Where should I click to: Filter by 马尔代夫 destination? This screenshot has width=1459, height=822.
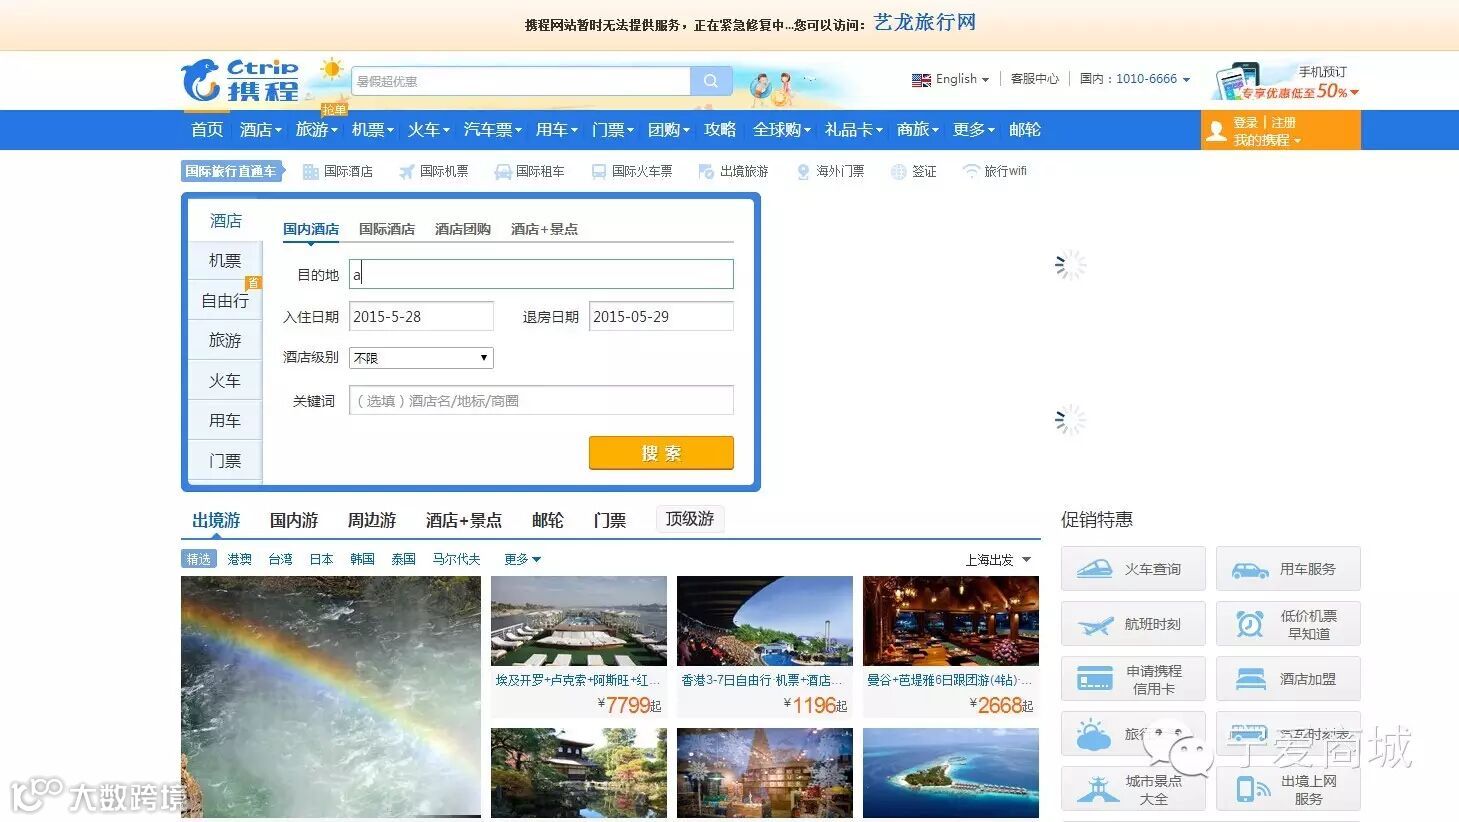457,559
